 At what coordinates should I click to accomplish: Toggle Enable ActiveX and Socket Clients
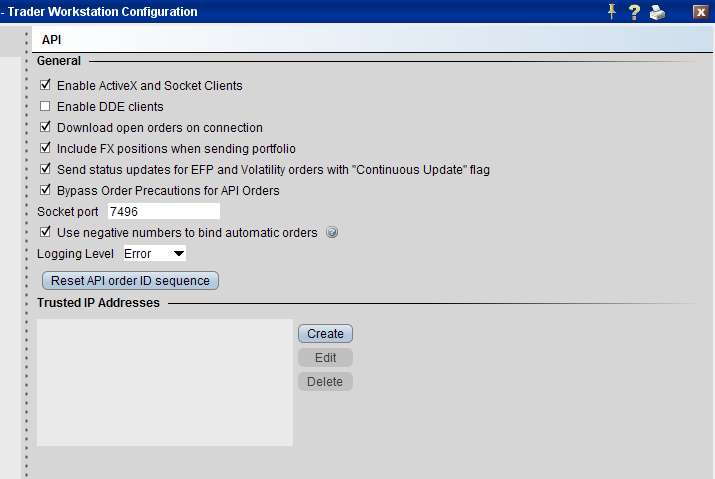point(44,86)
